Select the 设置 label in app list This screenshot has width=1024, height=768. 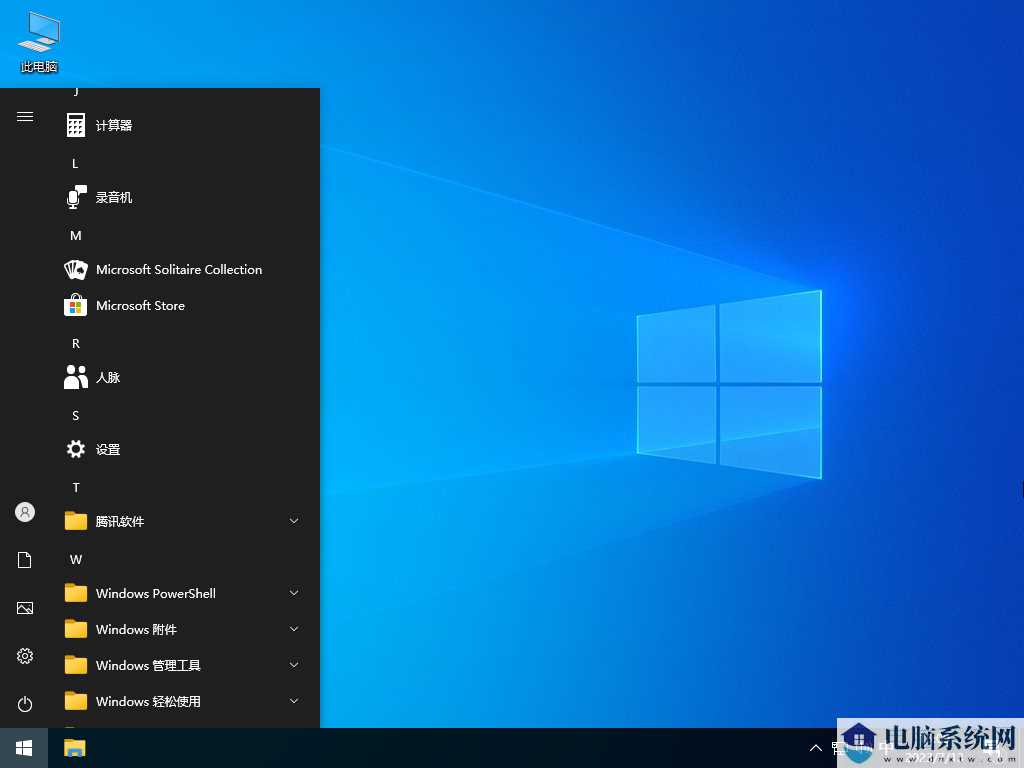[x=108, y=449]
